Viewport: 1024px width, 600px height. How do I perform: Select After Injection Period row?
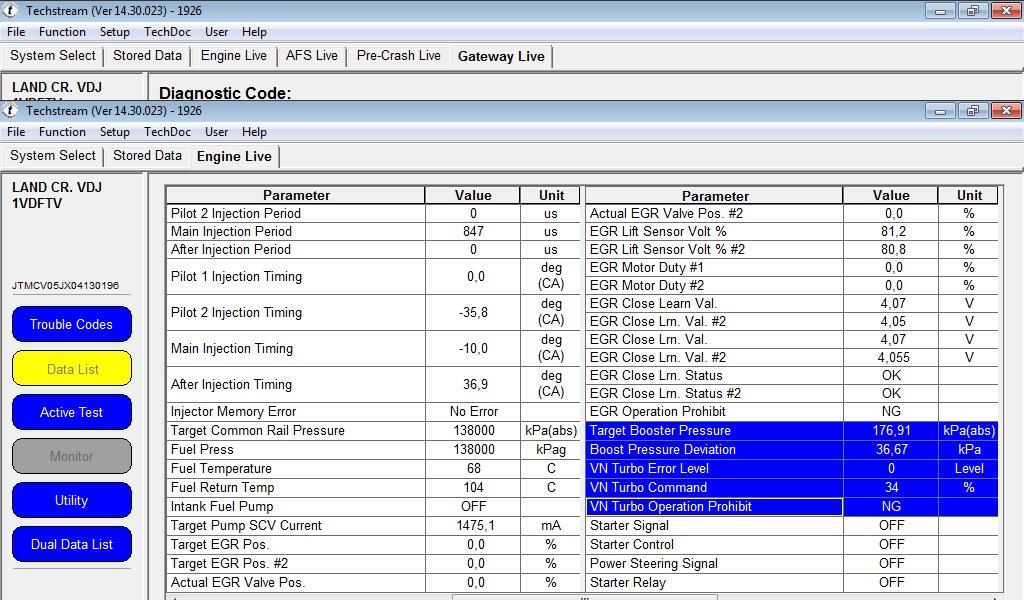(373, 249)
